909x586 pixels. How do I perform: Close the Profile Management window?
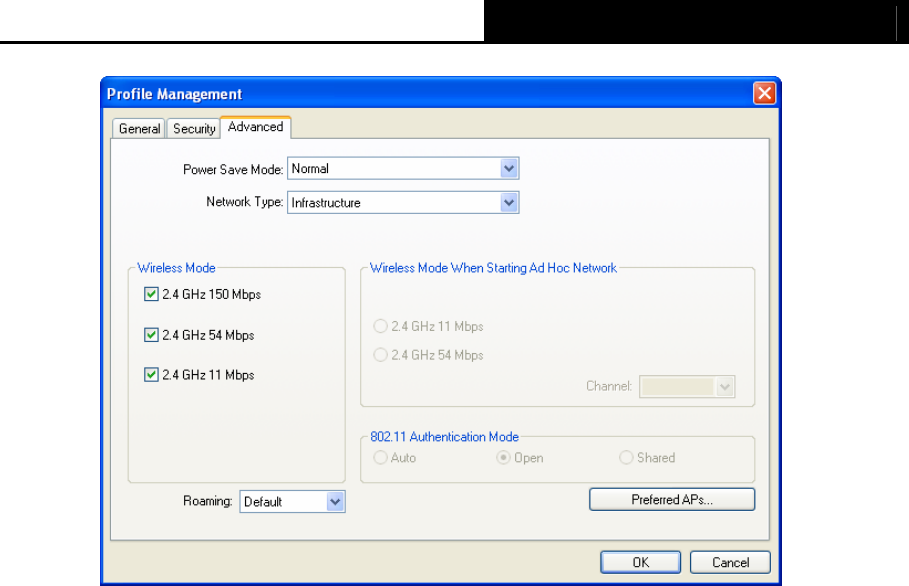point(765,93)
